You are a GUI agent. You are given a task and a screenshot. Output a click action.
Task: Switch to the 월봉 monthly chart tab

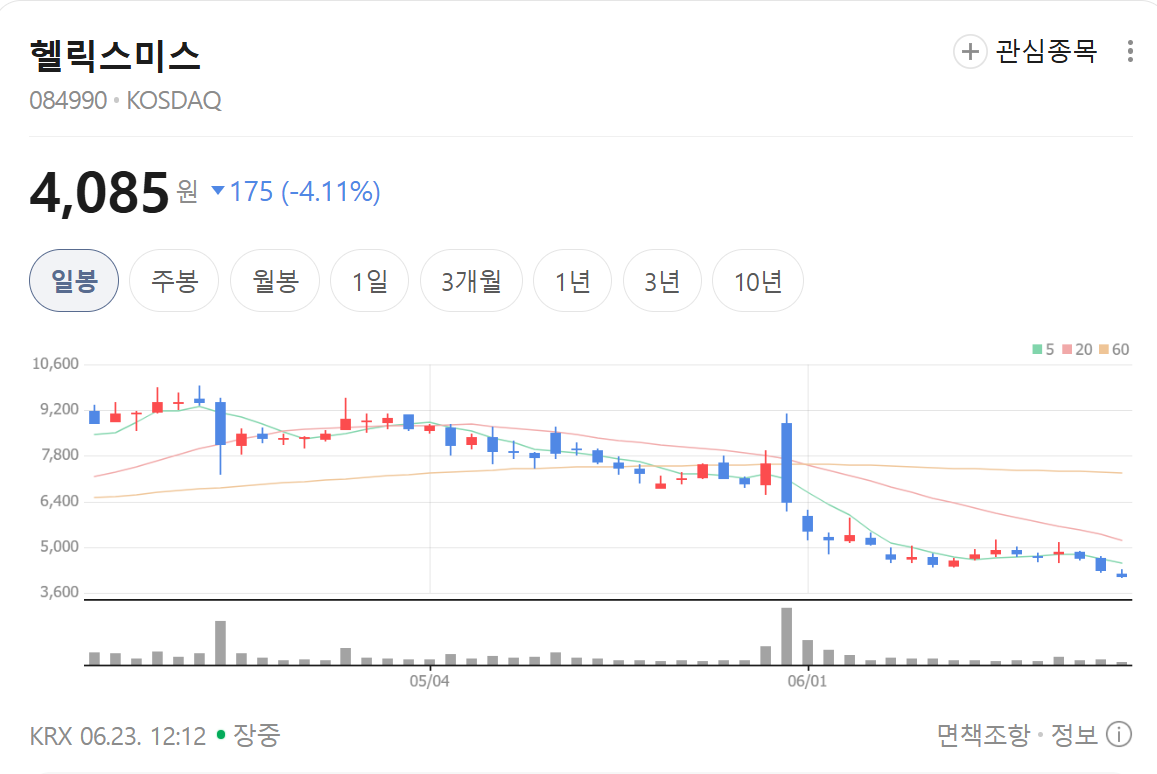tap(275, 281)
